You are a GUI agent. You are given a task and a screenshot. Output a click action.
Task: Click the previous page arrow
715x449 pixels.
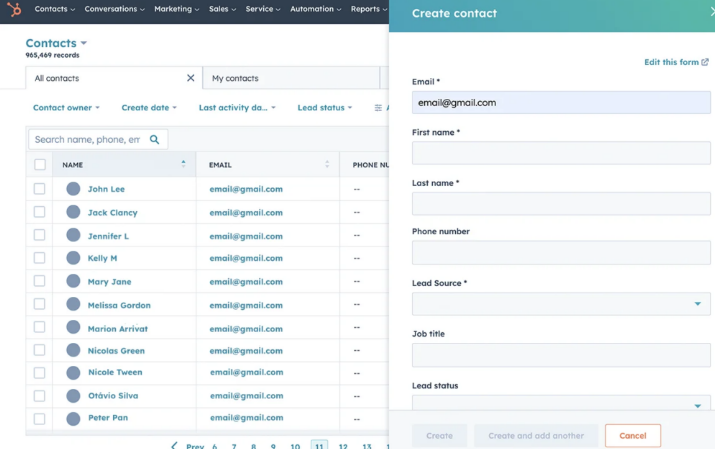(174, 445)
